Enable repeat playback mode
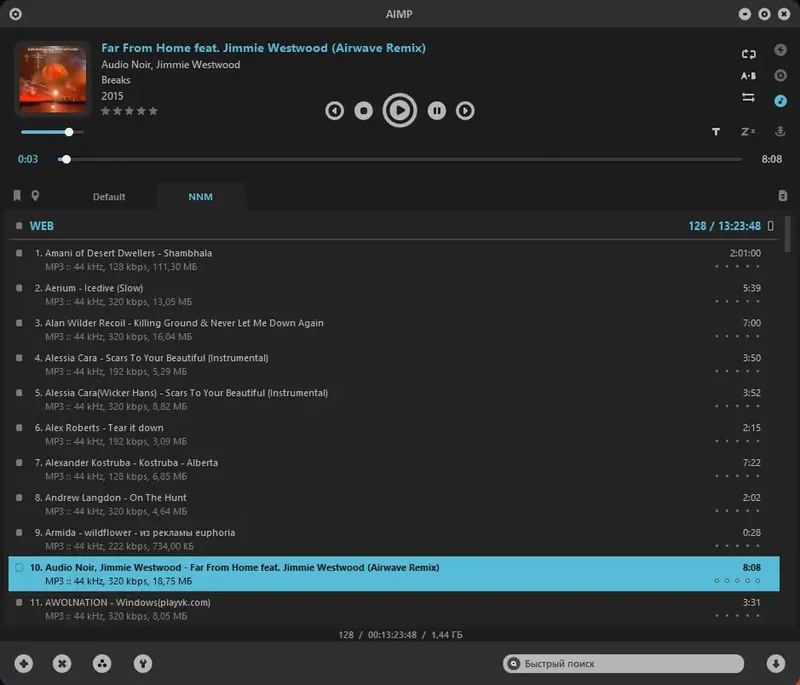800x685 pixels. pos(748,54)
